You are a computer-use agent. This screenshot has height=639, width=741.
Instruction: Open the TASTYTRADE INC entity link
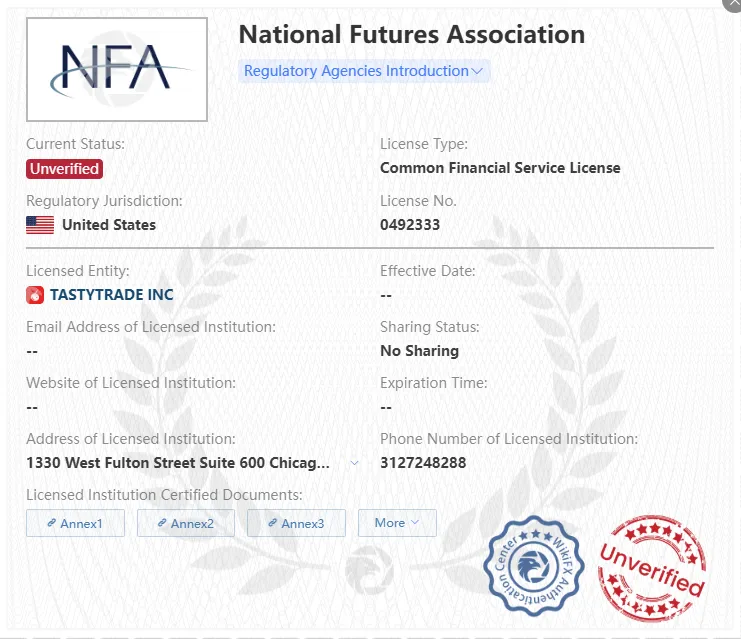pos(112,294)
